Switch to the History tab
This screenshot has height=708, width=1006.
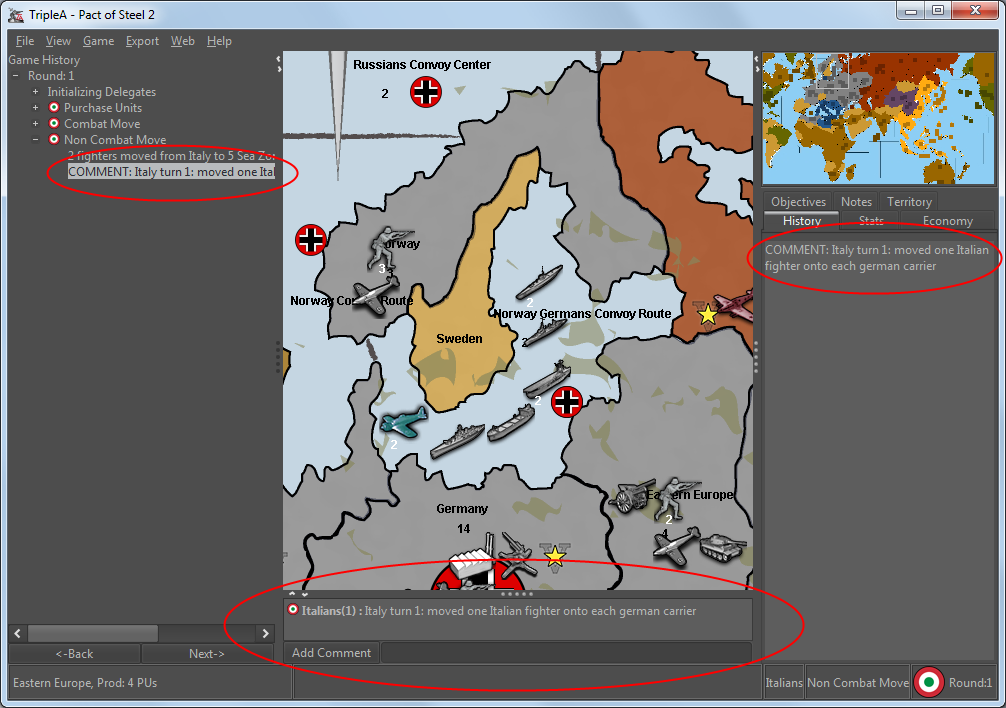801,221
